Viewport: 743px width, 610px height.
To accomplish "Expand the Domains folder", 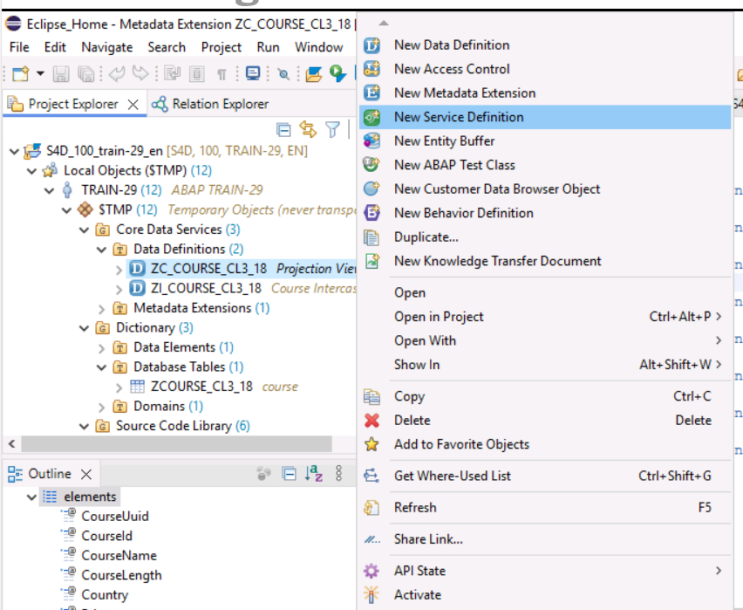I will click(x=101, y=407).
